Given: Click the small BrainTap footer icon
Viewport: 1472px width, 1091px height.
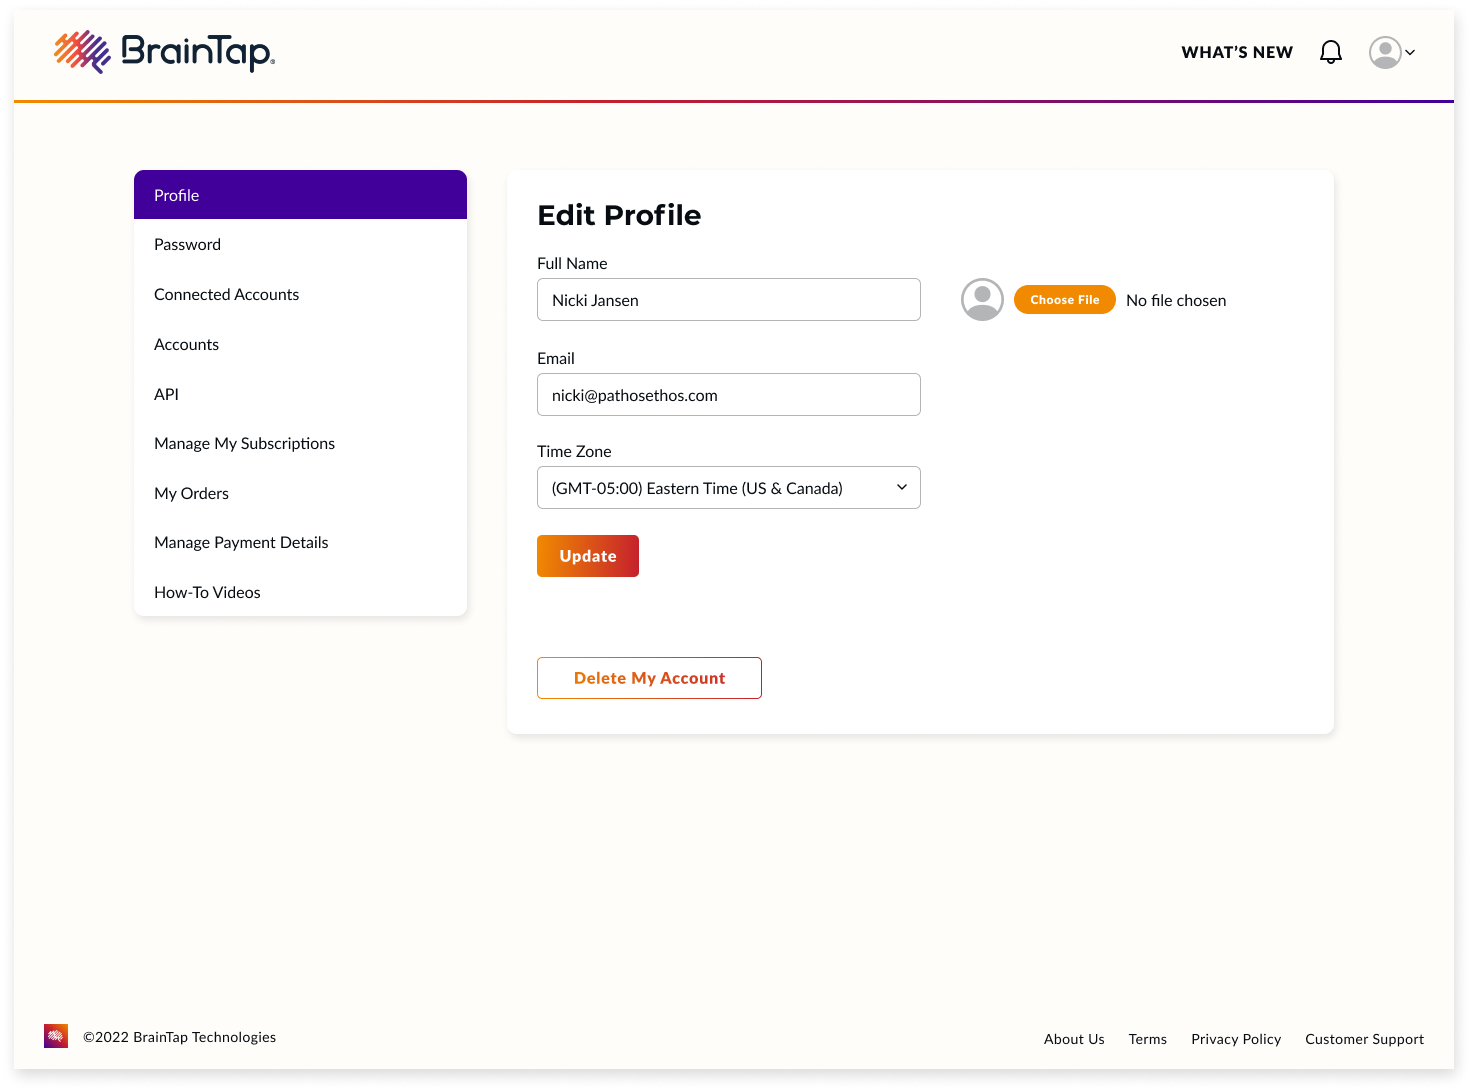Looking at the screenshot, I should 56,1036.
